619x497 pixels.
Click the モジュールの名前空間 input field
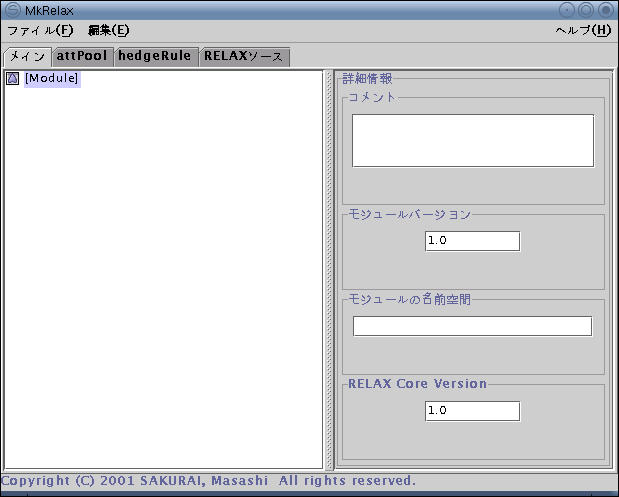[x=472, y=326]
